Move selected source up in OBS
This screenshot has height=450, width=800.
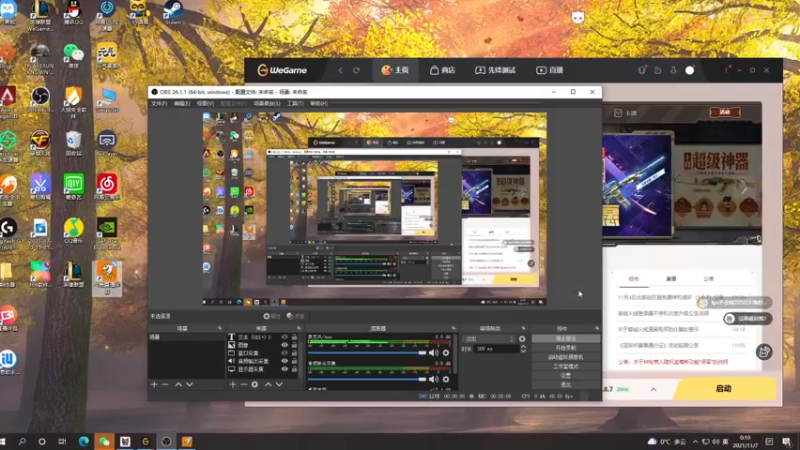pos(268,384)
